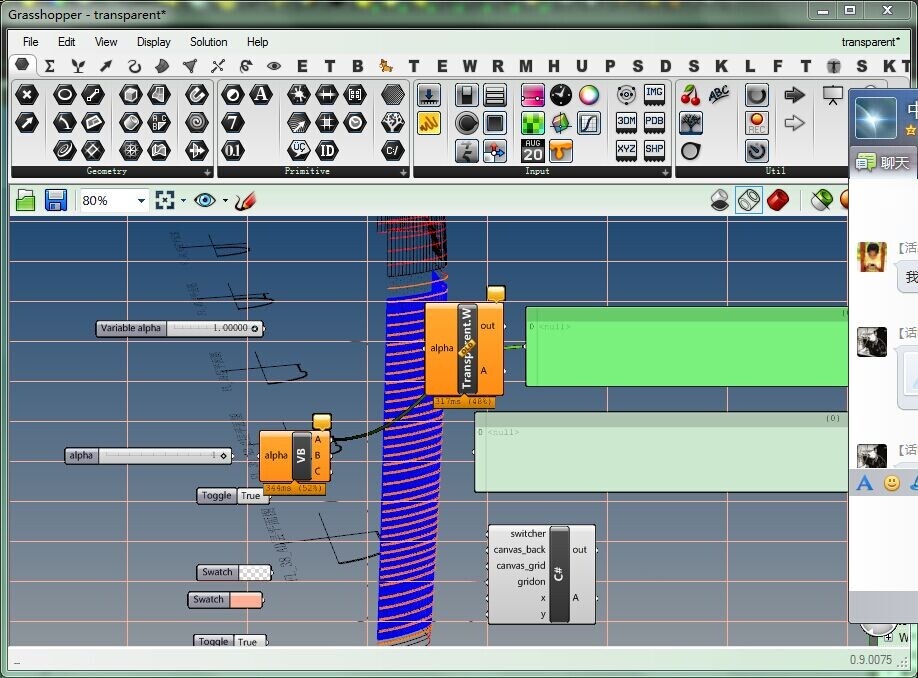Switch to the W component tab
The height and width of the screenshot is (678, 918).
(470, 66)
